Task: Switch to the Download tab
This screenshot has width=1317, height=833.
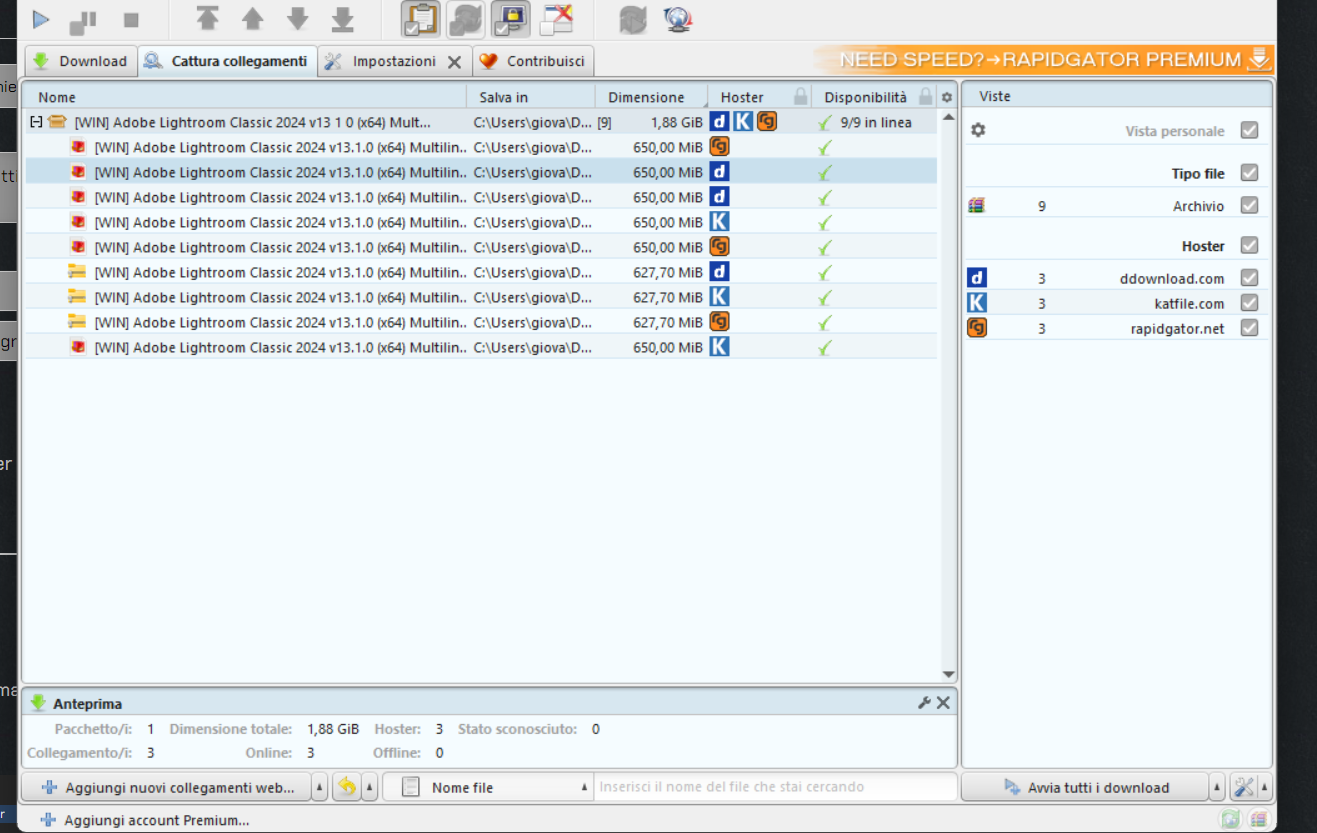Action: coord(80,61)
